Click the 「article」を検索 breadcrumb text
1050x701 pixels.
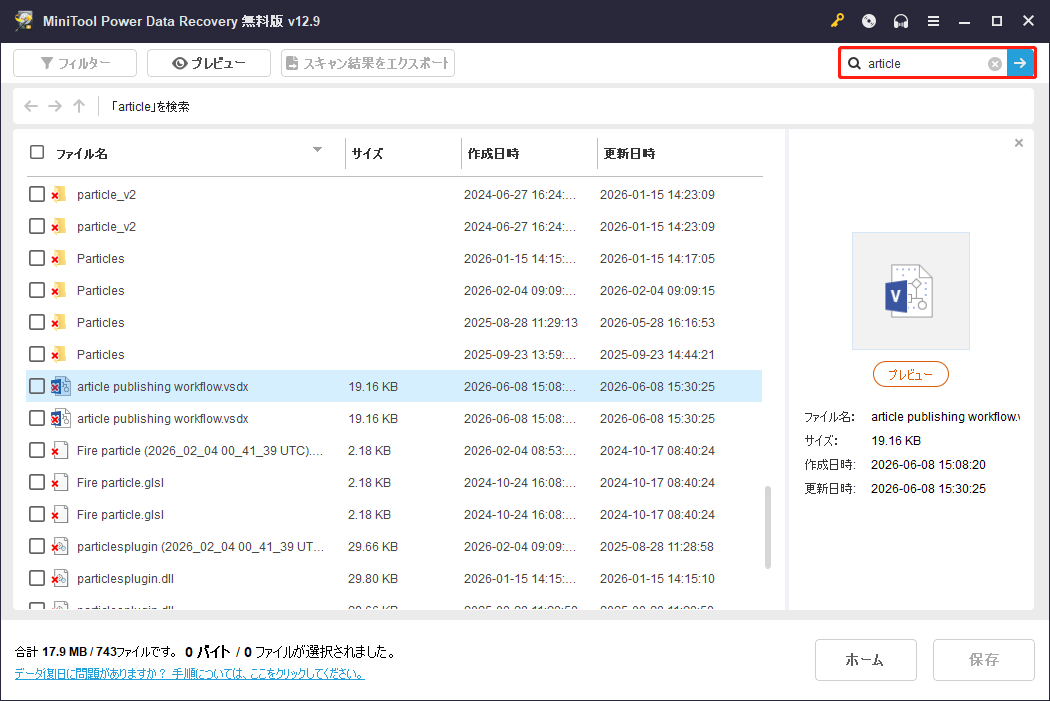coord(150,106)
